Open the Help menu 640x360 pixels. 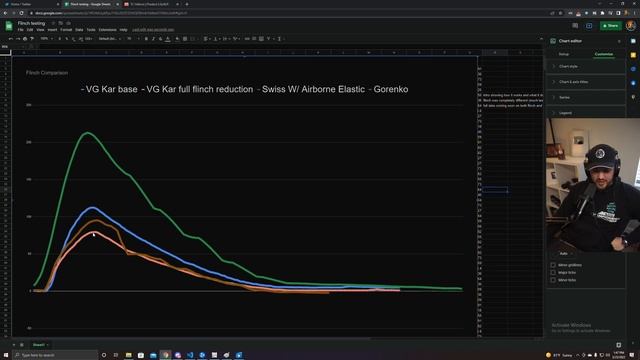(x=123, y=30)
